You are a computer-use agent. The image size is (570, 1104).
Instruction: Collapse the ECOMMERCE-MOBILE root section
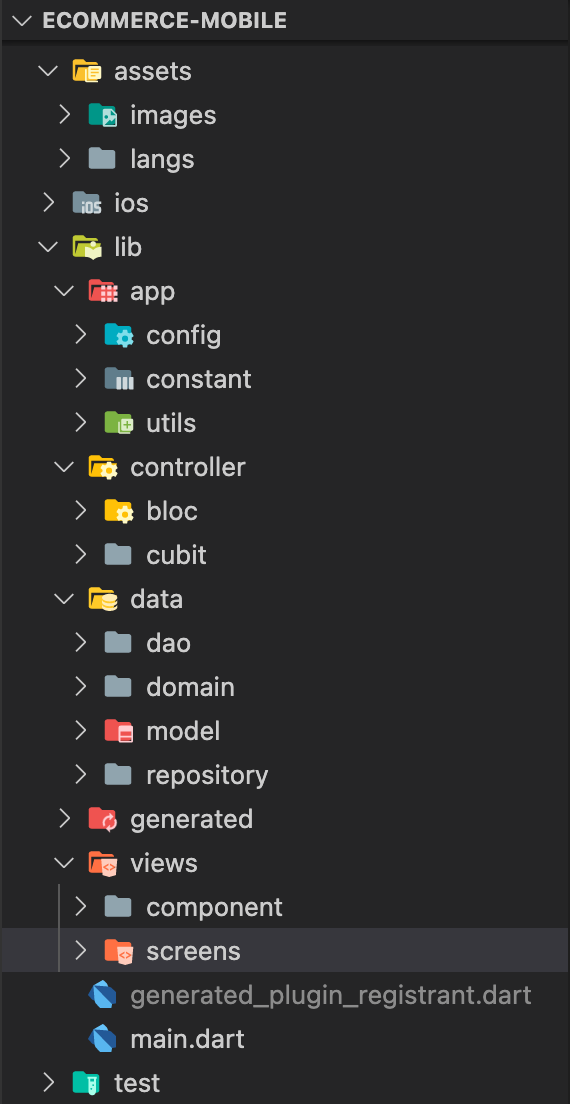click(x=21, y=20)
